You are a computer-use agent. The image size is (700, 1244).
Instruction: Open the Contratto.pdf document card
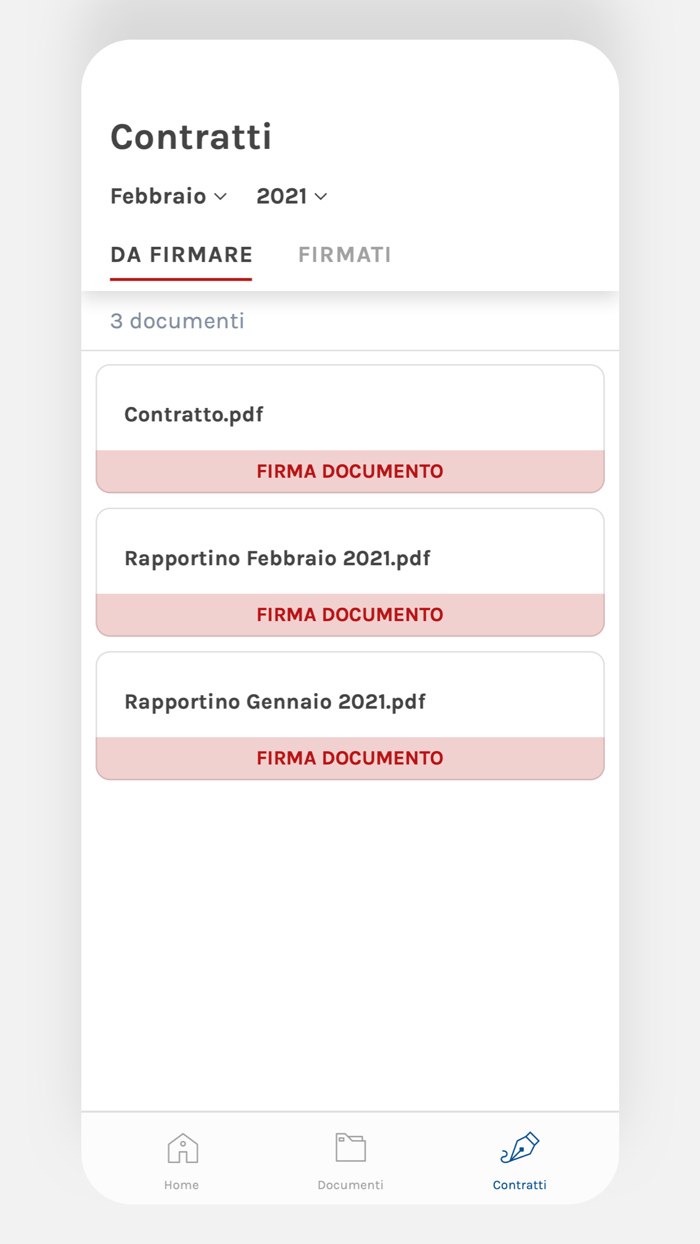click(349, 414)
